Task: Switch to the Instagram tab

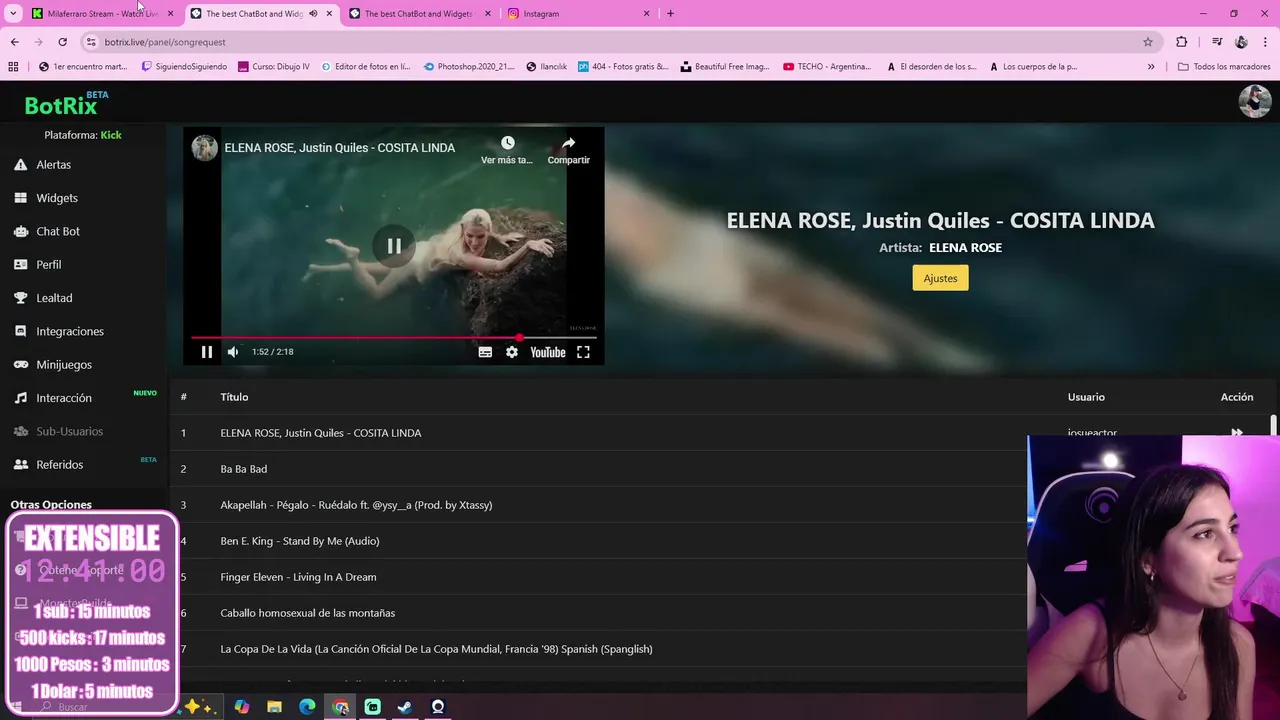Action: tap(580, 14)
